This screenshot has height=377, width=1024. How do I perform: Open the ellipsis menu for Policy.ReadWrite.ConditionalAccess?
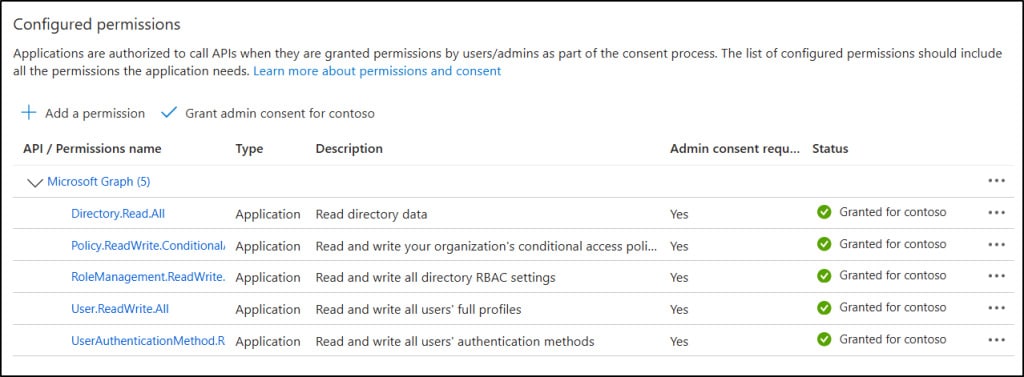pyautogui.click(x=997, y=244)
